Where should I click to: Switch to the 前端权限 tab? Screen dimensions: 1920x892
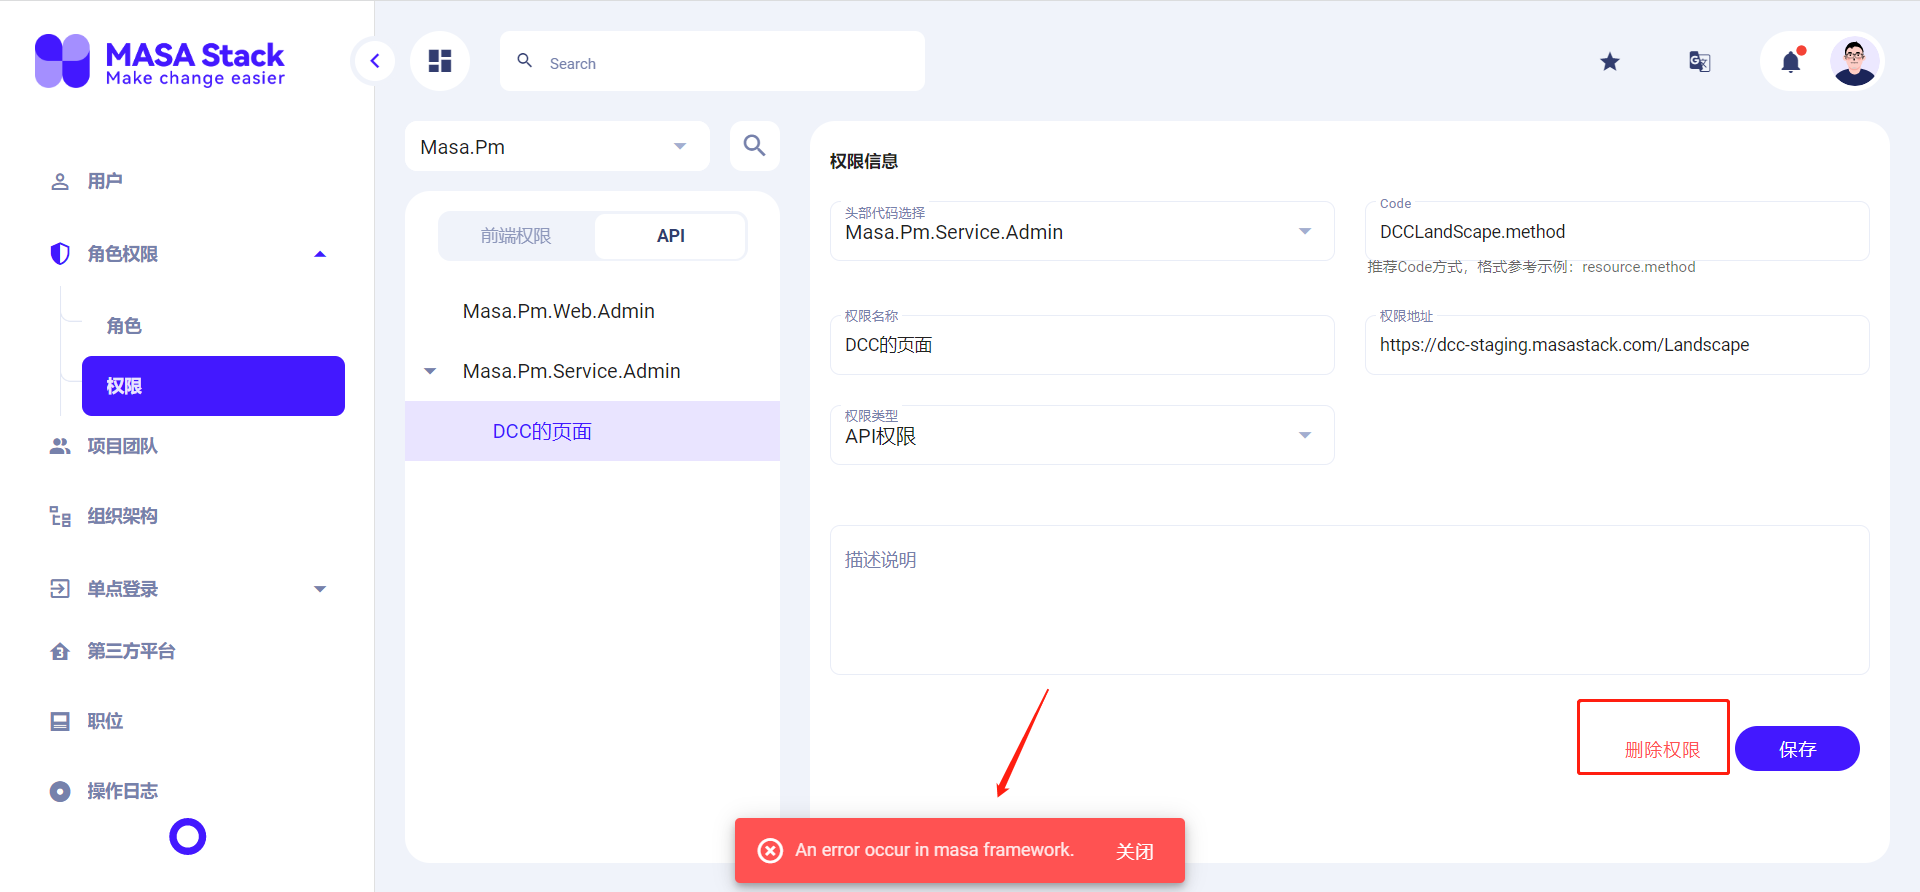point(516,236)
